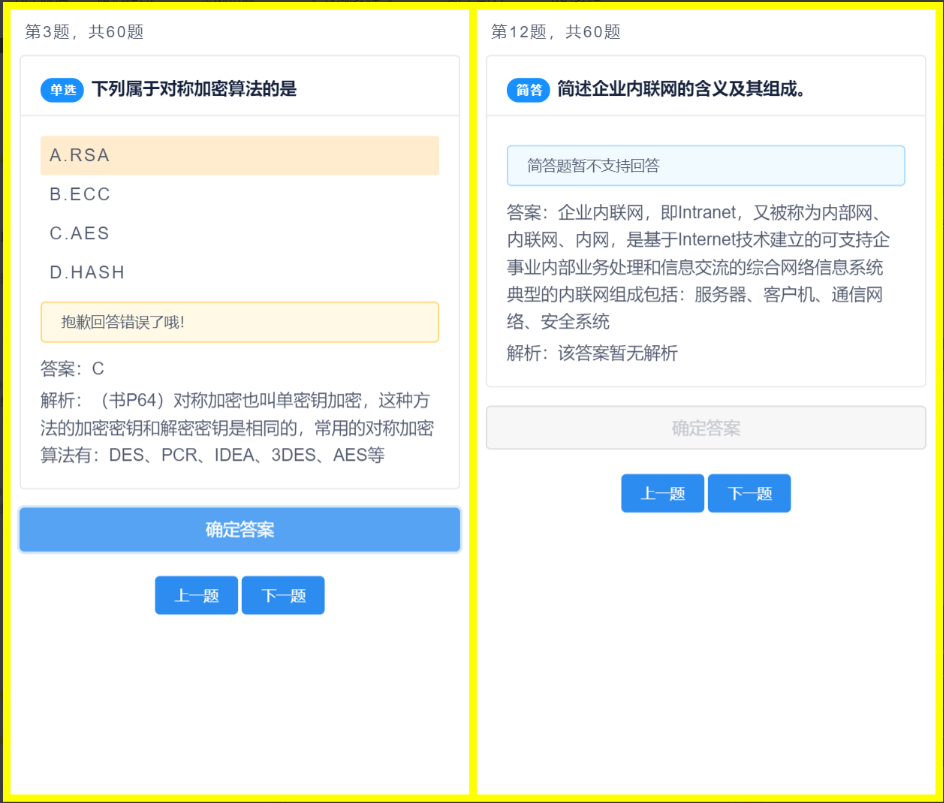Click the 解析：该答案暂无解析 text
The width and height of the screenshot is (944, 803).
coord(592,353)
